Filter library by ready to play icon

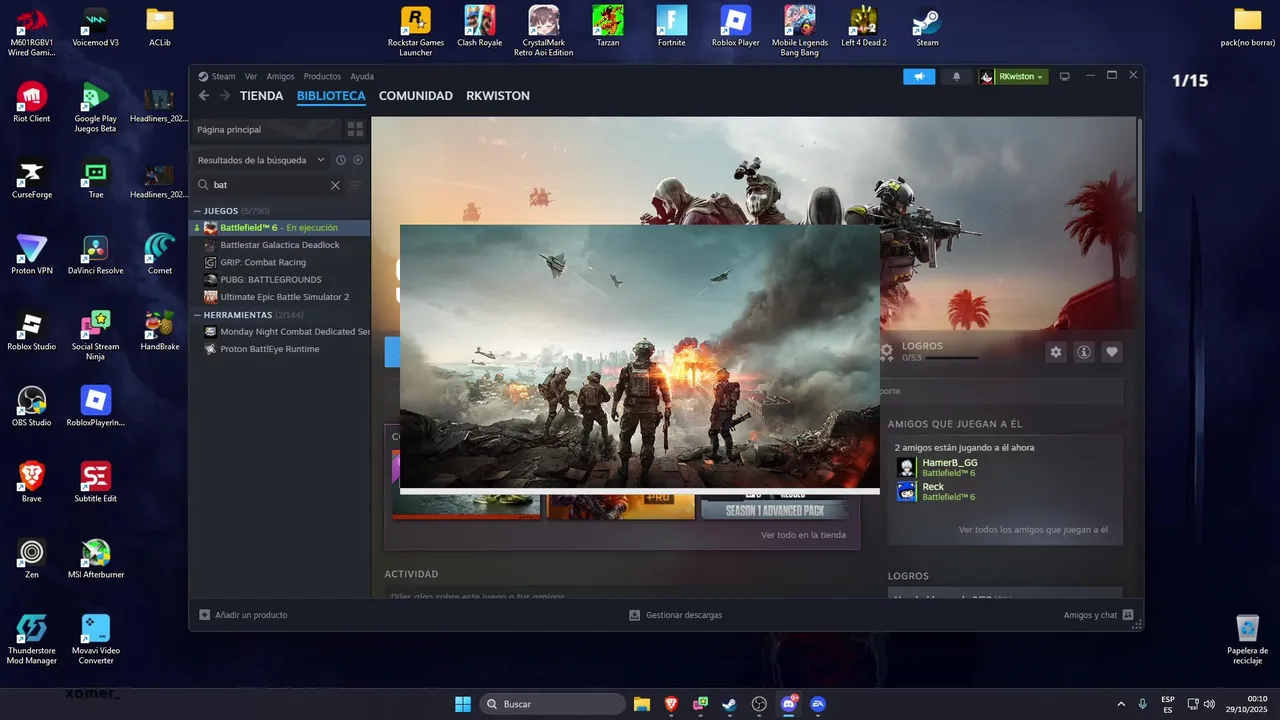(x=358, y=160)
